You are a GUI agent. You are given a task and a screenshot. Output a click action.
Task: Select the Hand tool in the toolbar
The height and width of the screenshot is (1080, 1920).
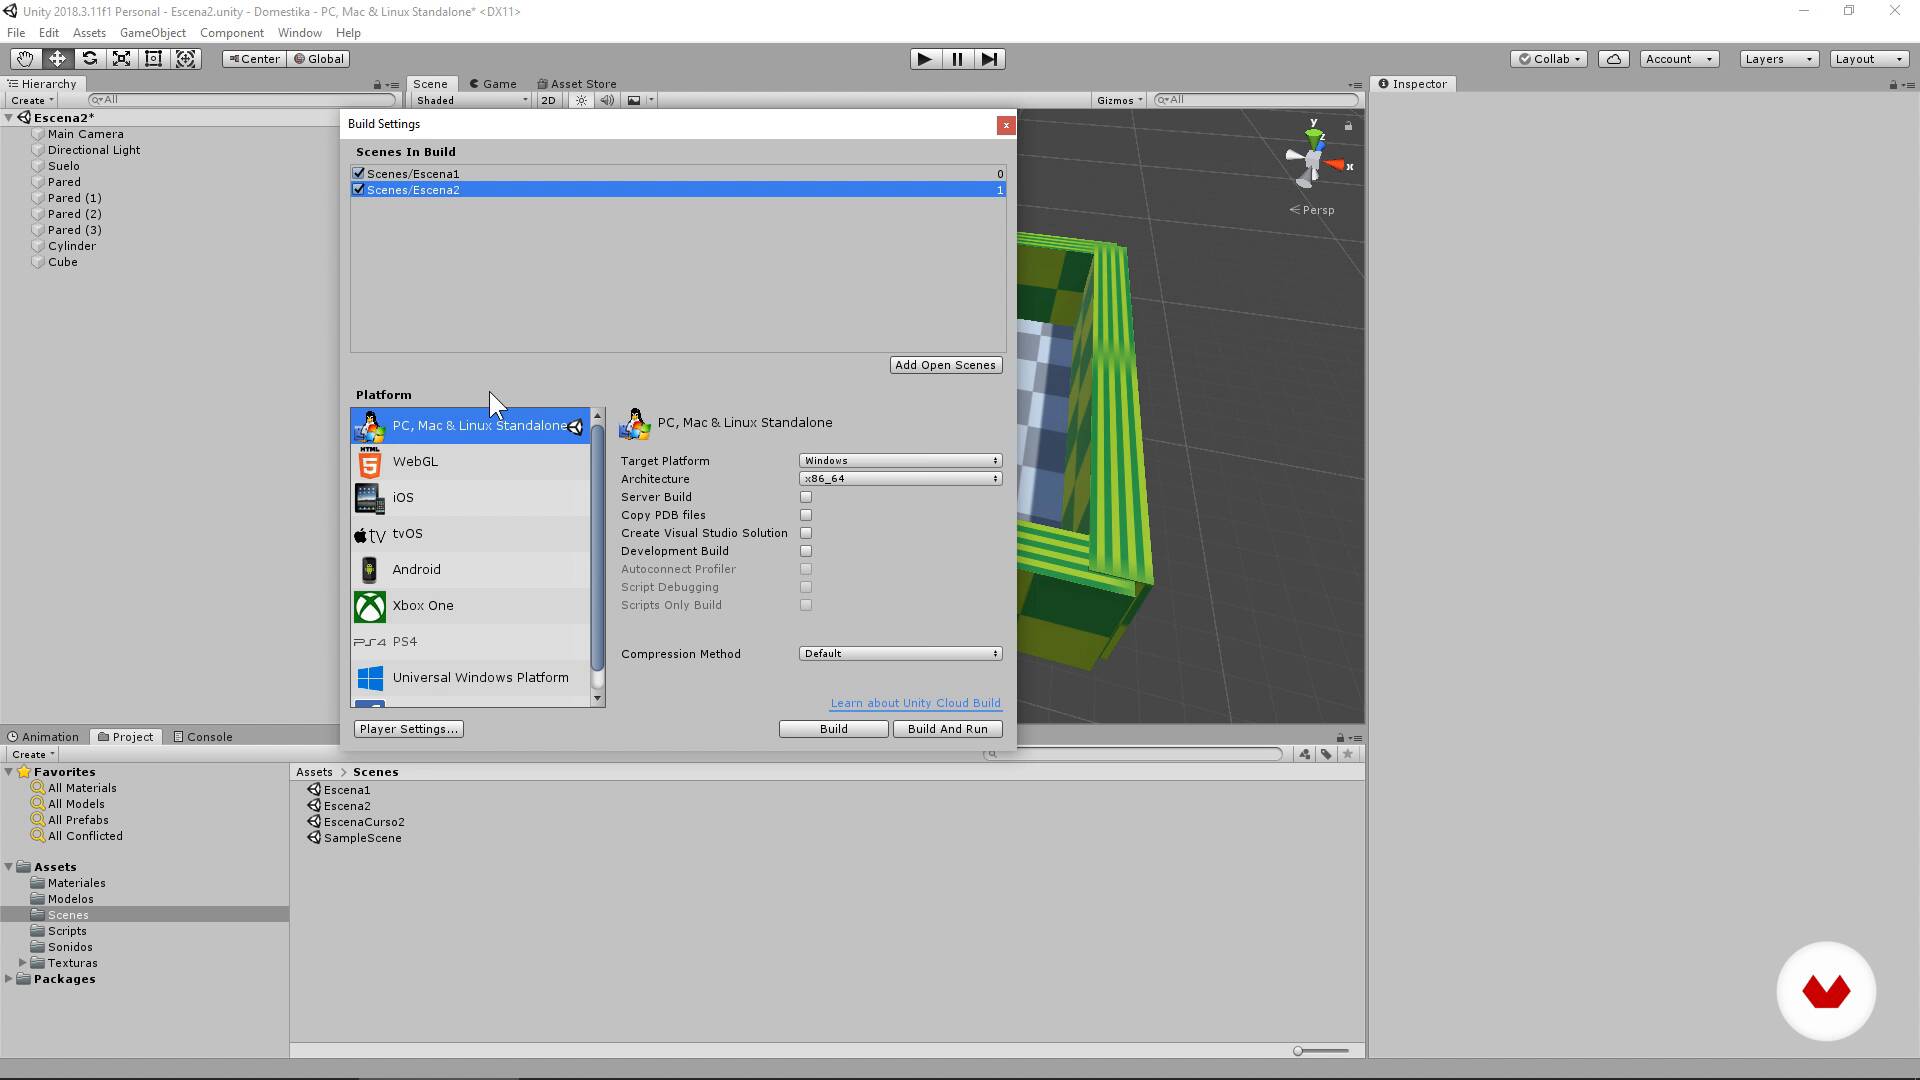pos(25,59)
